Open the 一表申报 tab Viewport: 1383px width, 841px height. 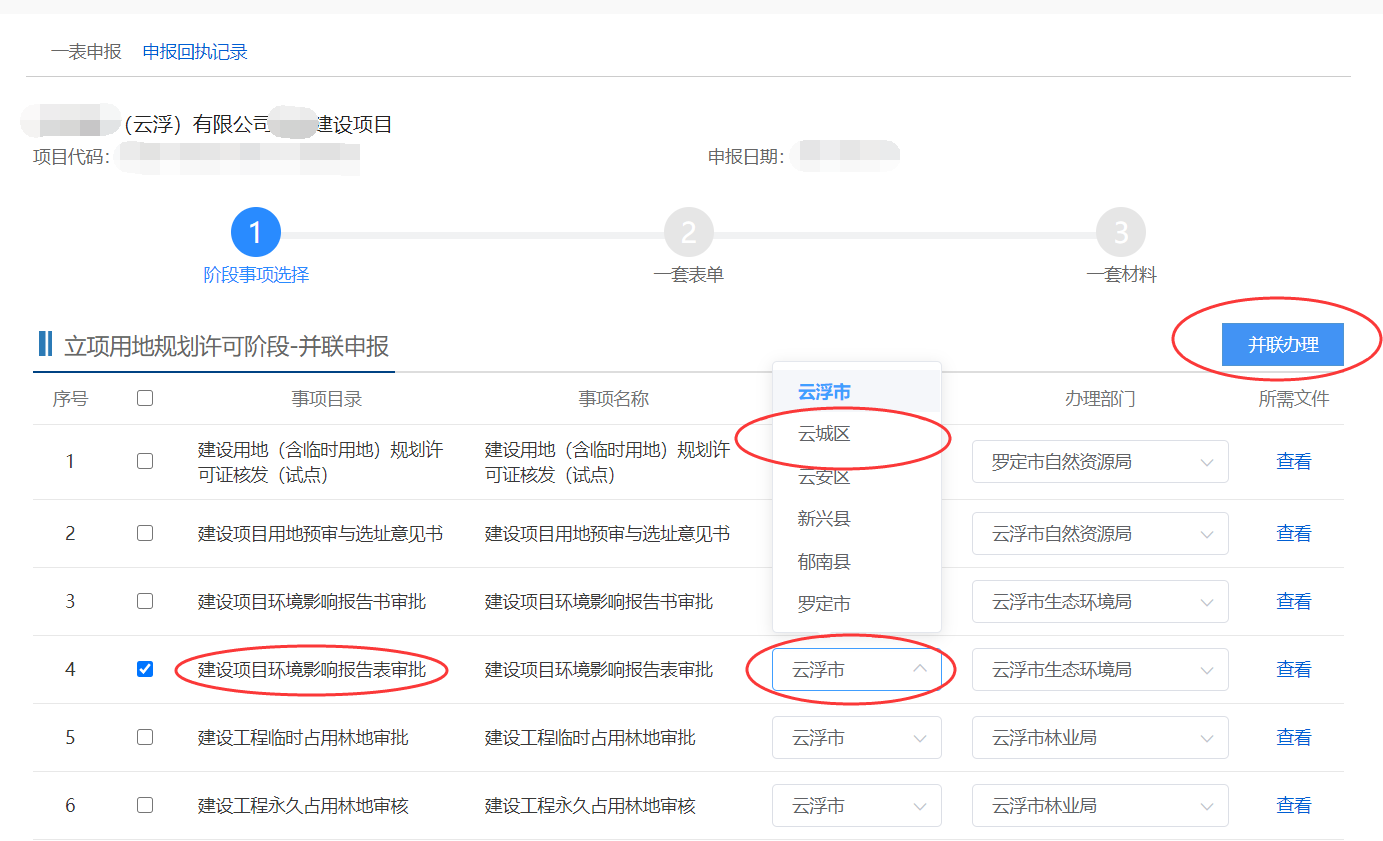pyautogui.click(x=86, y=52)
